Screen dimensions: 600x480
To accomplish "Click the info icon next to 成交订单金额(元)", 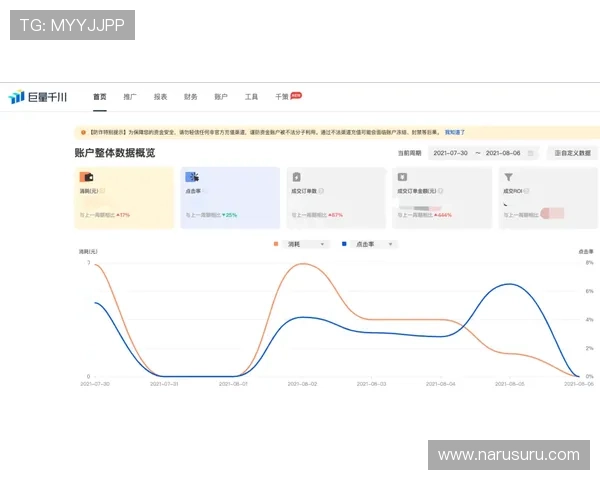I will (x=440, y=191).
